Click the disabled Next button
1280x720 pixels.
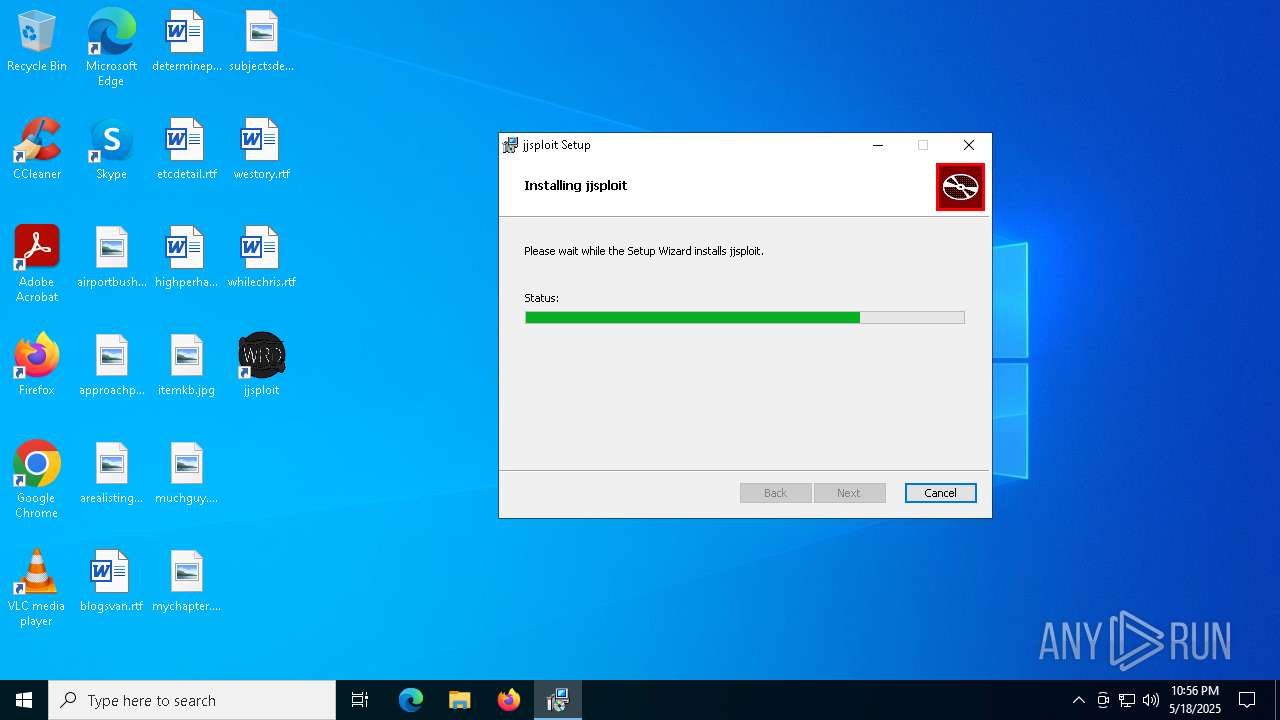(849, 493)
